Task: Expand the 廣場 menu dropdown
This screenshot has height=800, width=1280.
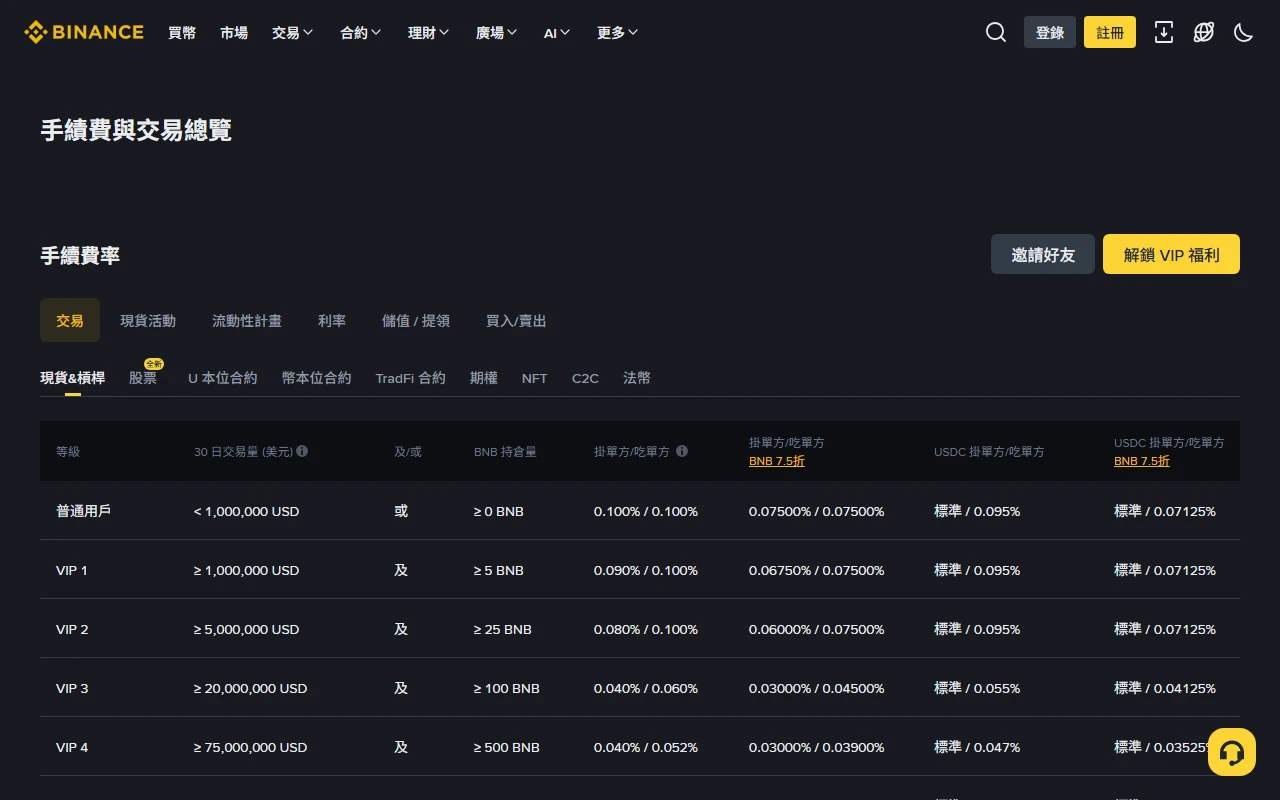Action: [x=497, y=33]
